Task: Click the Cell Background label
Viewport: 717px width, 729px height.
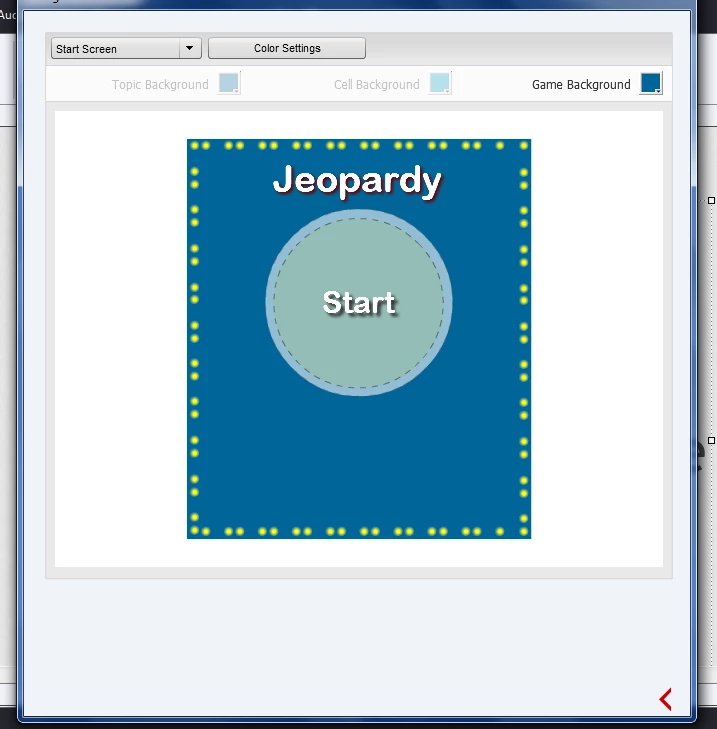Action: pyautogui.click(x=377, y=85)
